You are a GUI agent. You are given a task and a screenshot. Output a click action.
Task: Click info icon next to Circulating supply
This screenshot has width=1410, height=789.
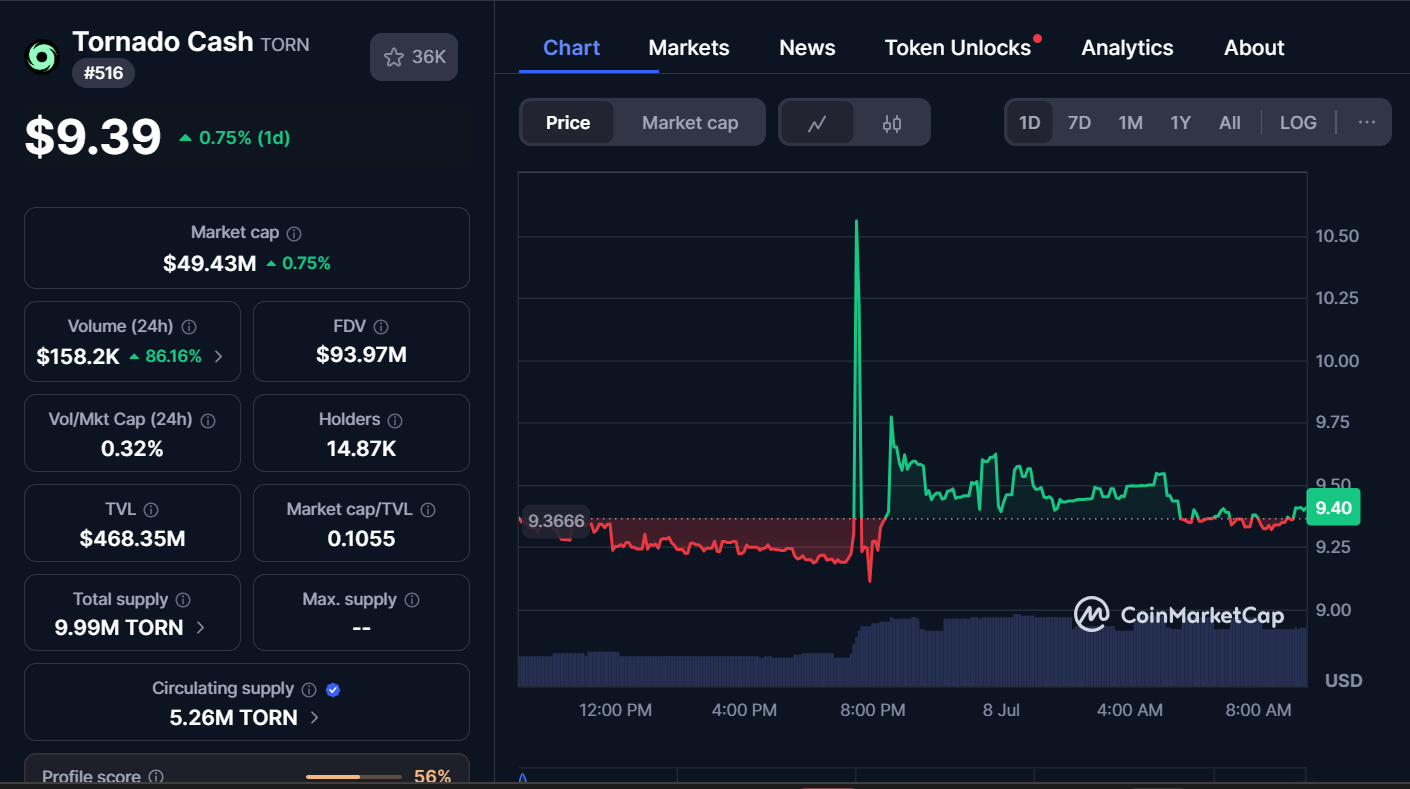[x=309, y=689]
